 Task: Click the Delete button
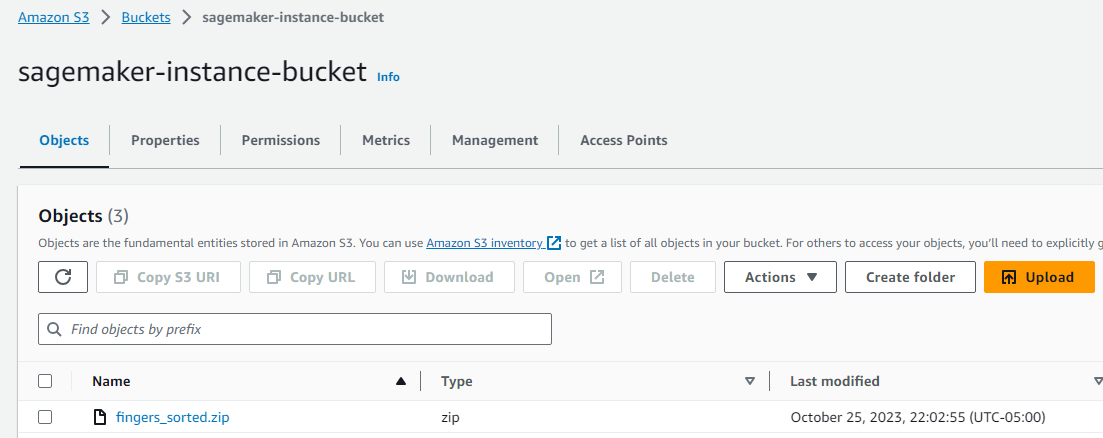point(673,277)
